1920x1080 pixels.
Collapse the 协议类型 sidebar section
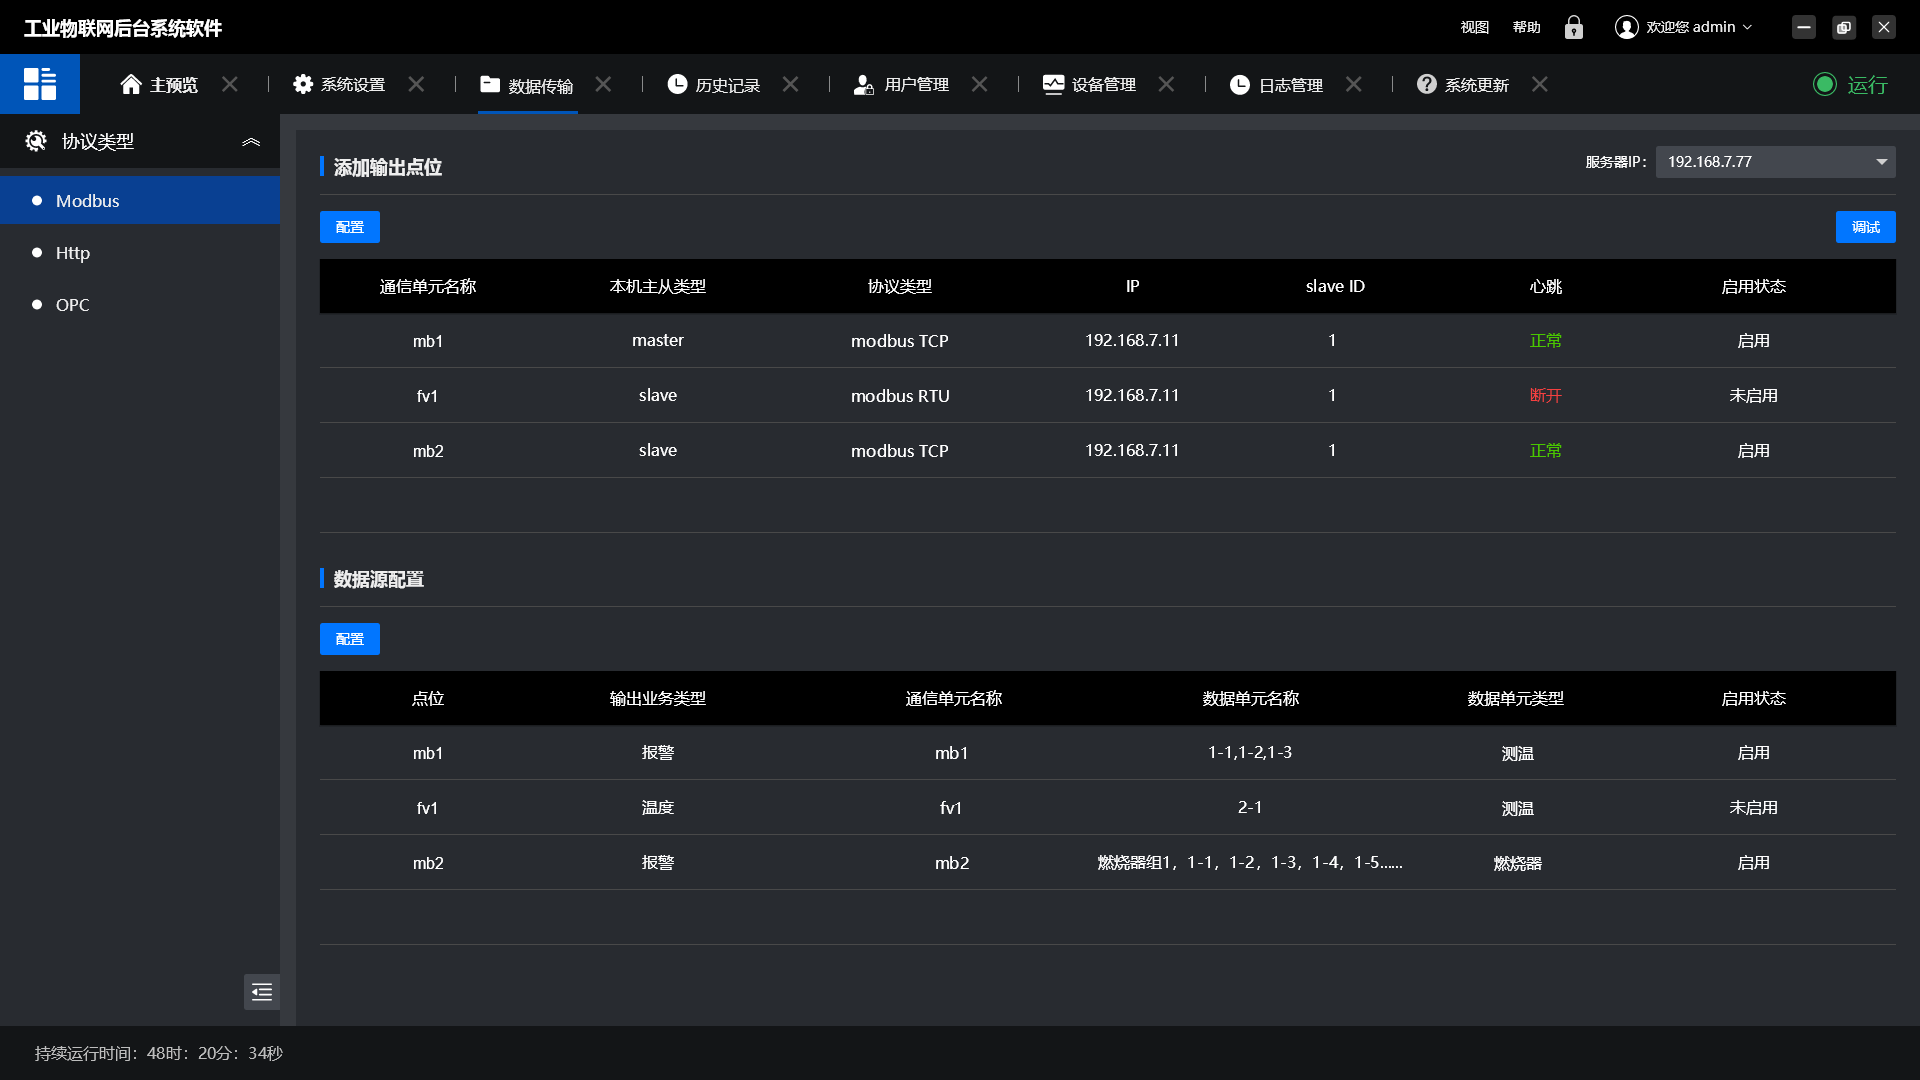(251, 142)
